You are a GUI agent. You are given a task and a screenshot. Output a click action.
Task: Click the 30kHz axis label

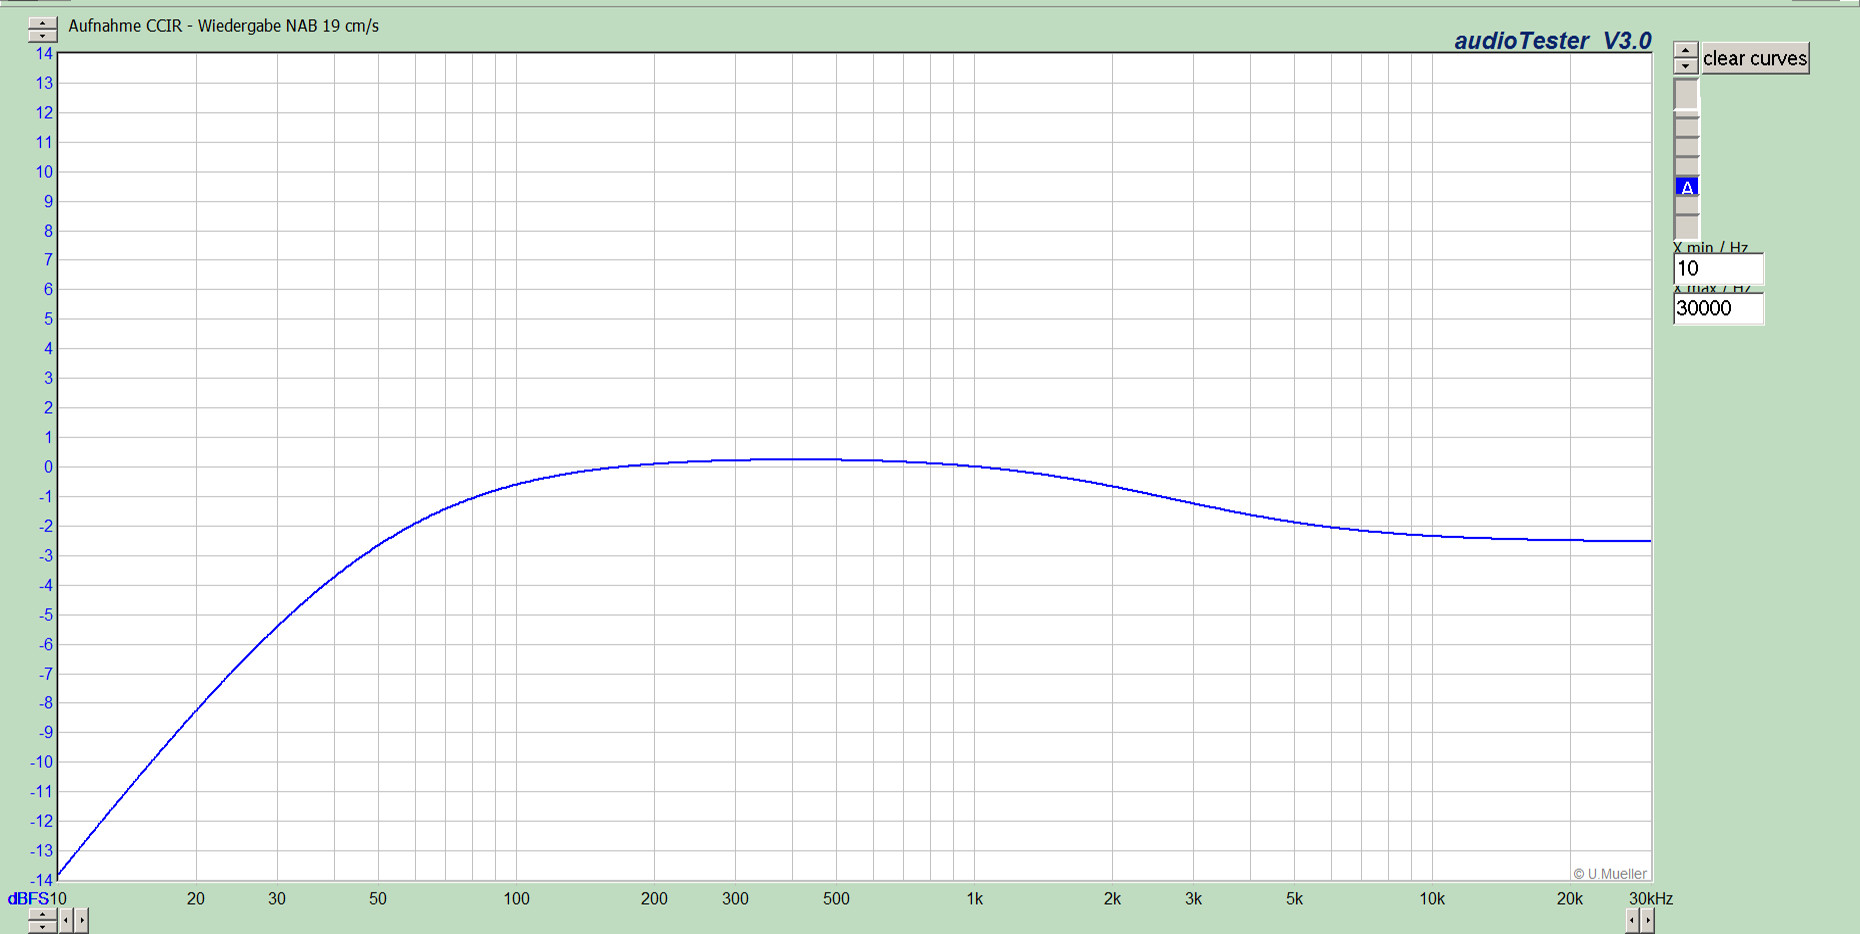click(1651, 898)
